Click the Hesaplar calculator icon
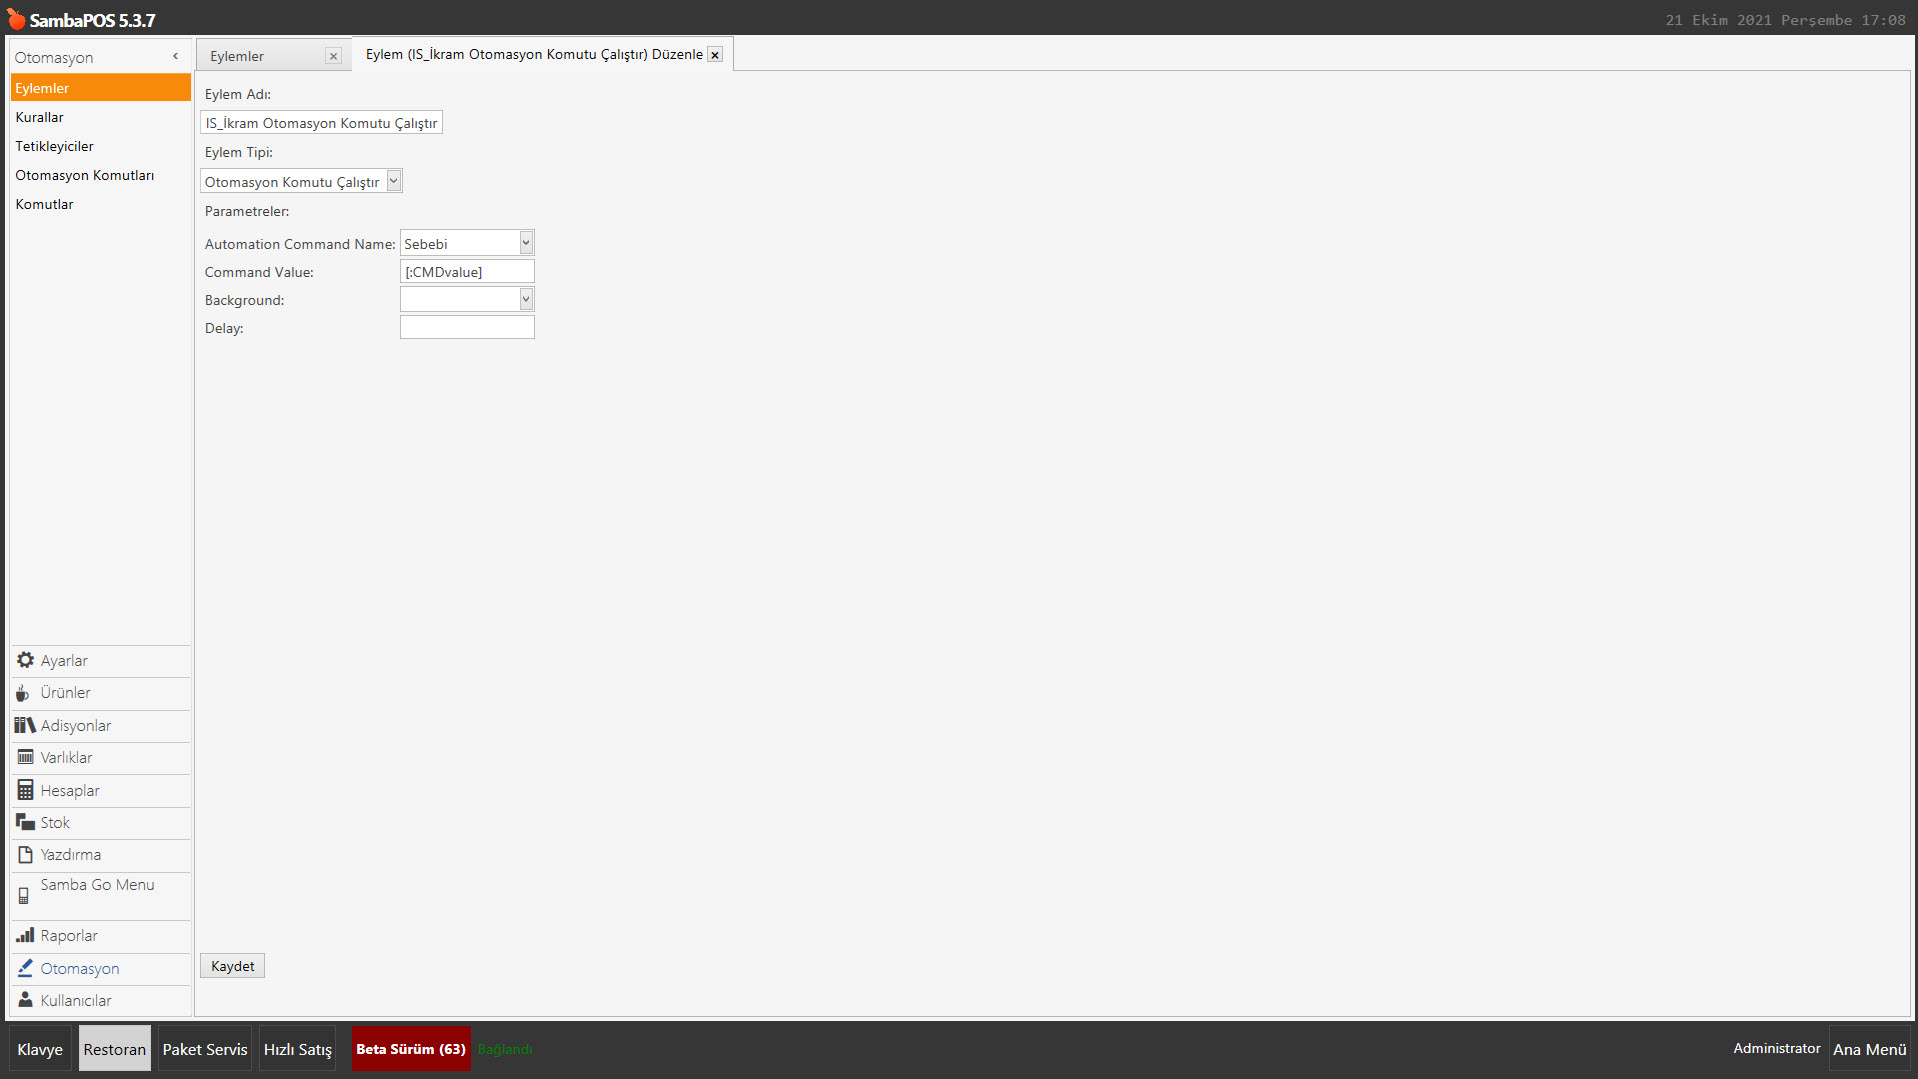Screen dimensions: 1918x1079 pos(25,790)
